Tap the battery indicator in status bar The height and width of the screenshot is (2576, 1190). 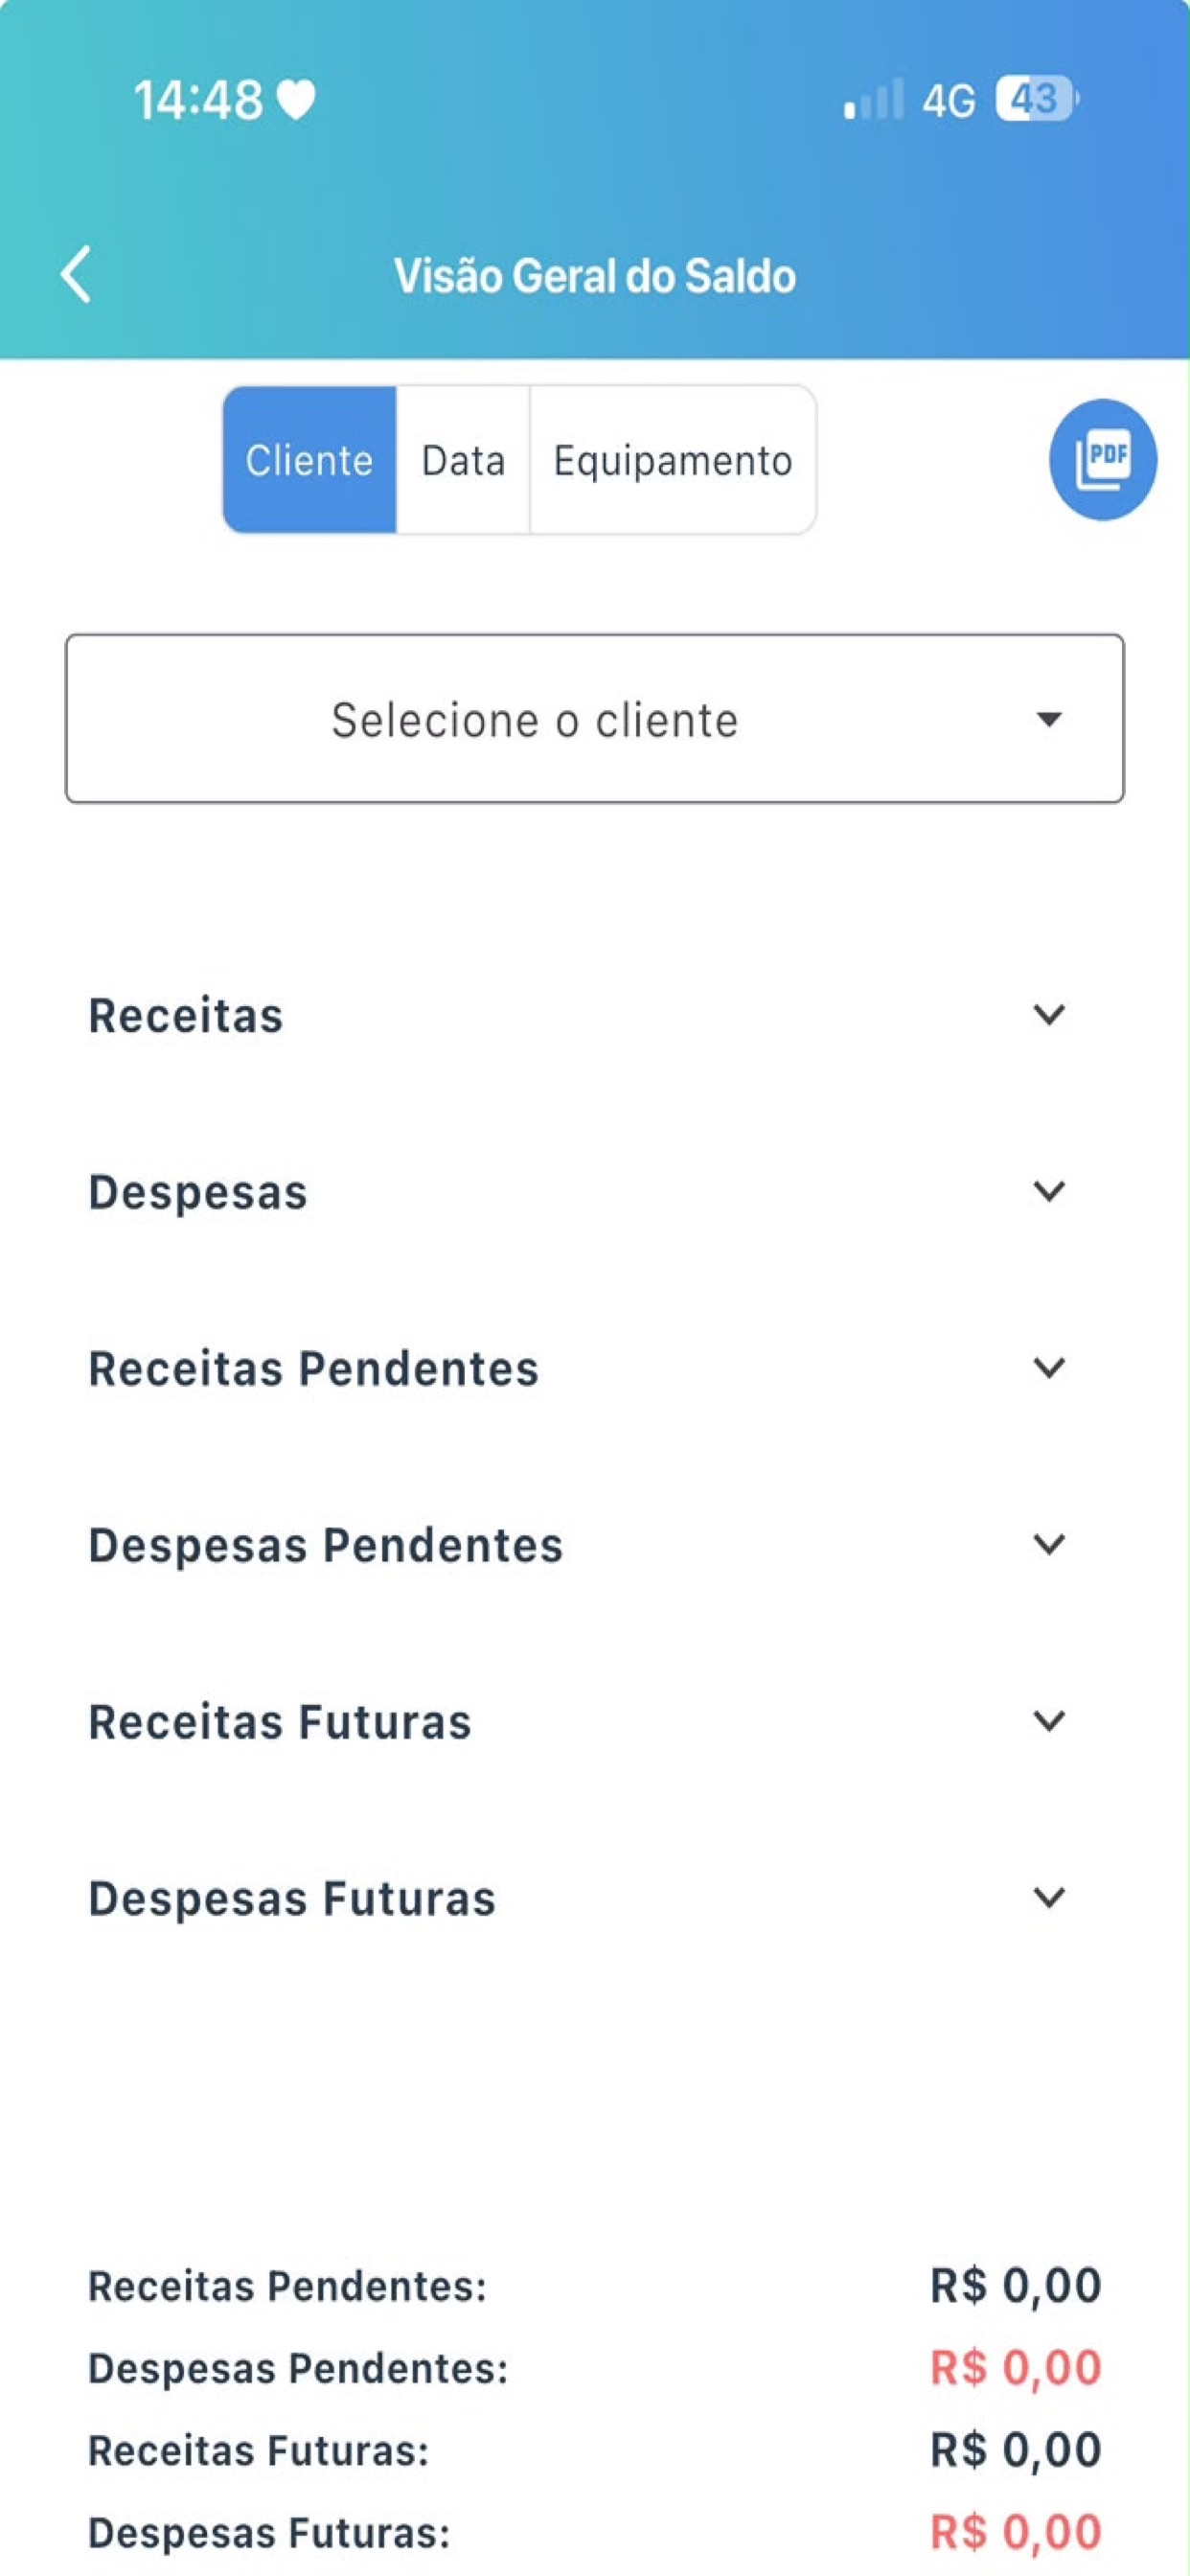pos(1037,99)
